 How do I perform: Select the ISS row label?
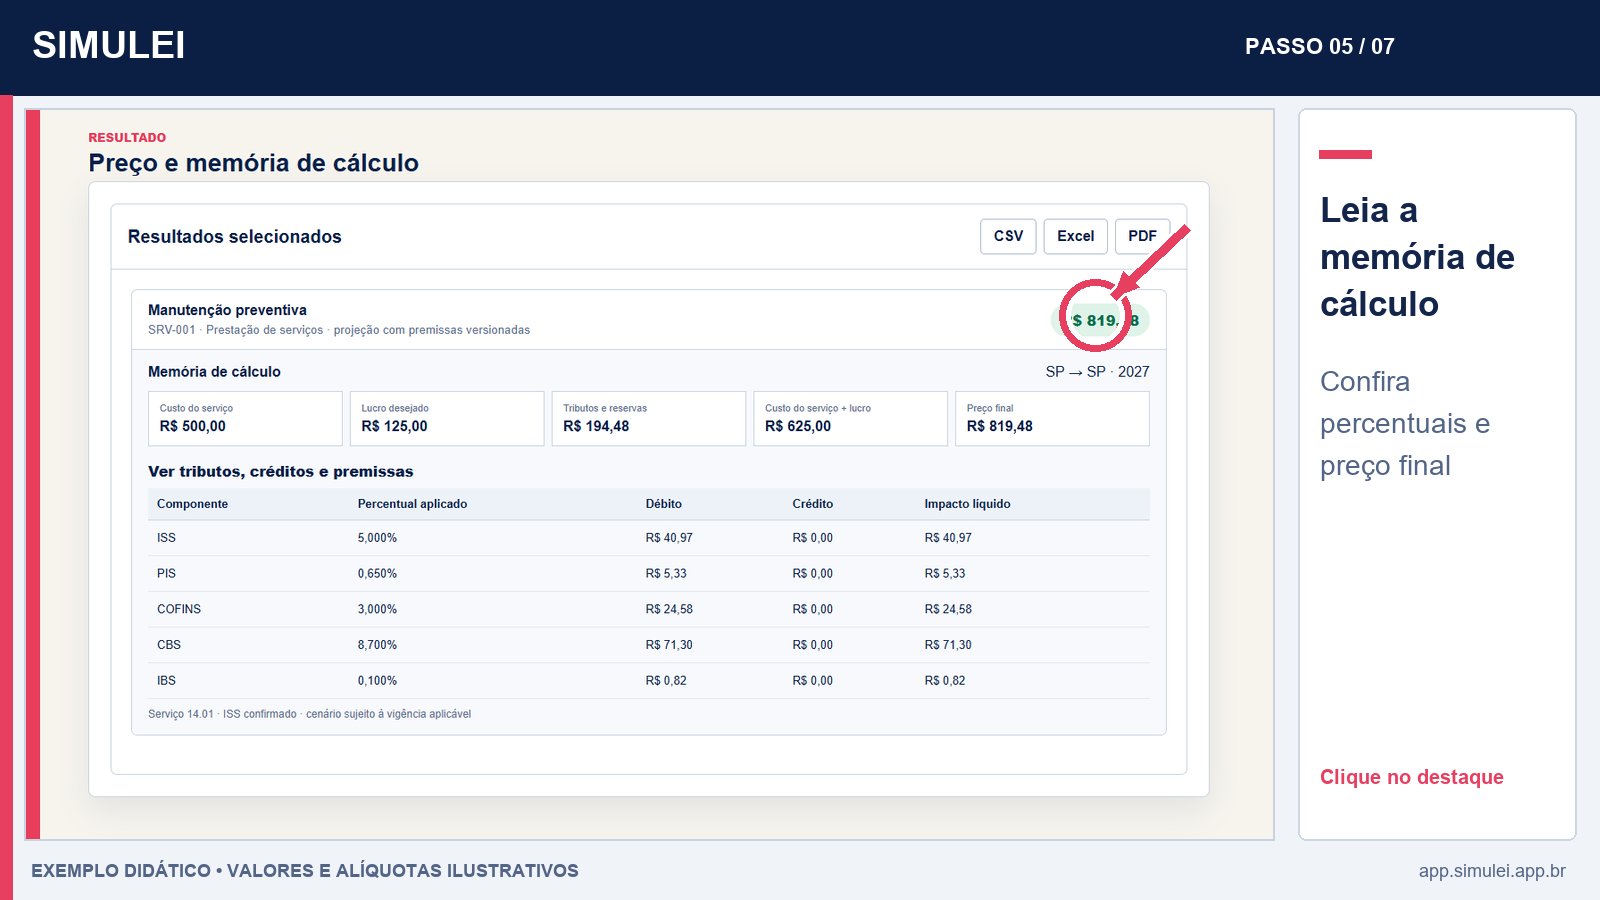point(166,538)
